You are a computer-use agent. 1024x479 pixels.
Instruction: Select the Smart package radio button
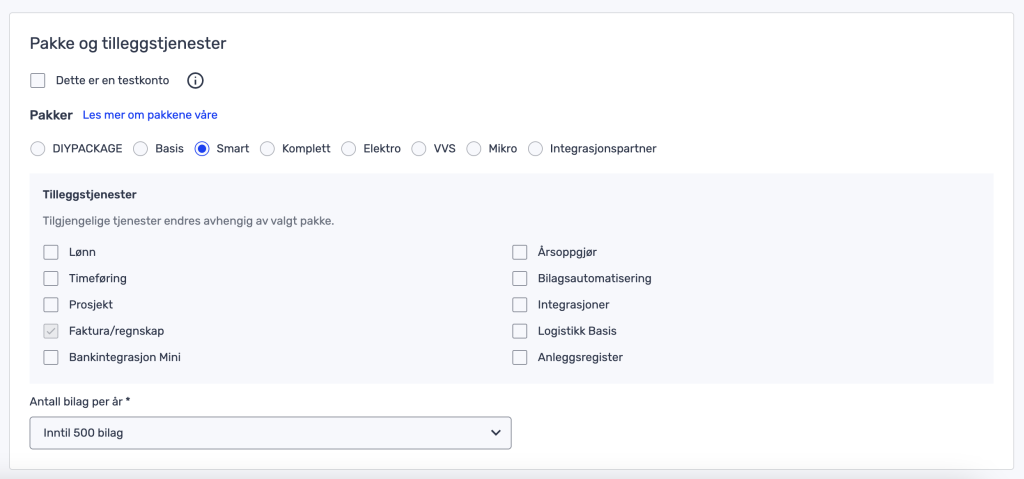click(x=202, y=149)
